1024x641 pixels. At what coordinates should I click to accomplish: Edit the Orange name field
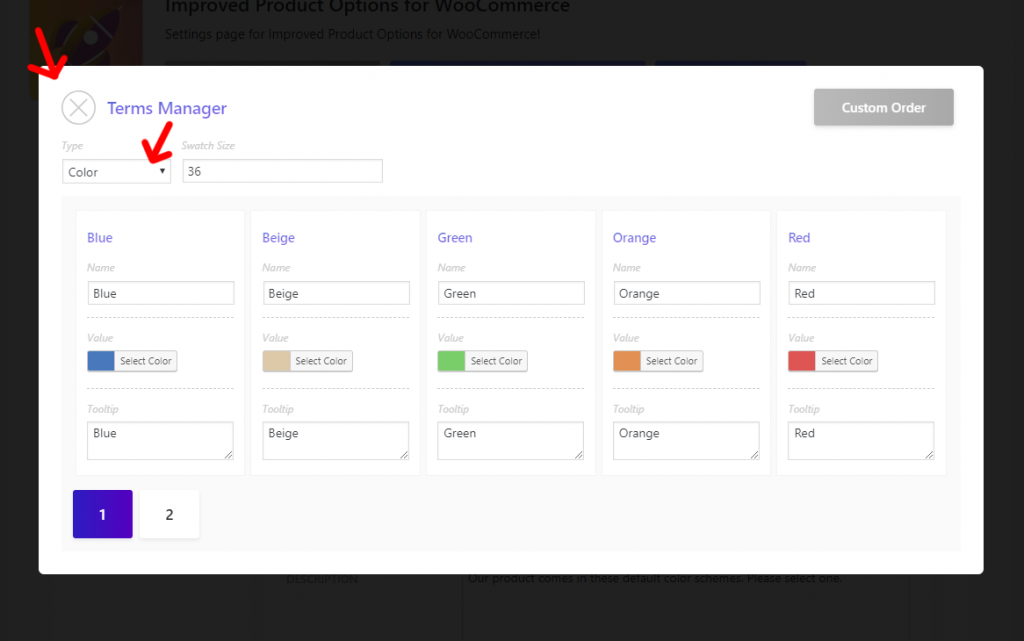click(x=686, y=293)
